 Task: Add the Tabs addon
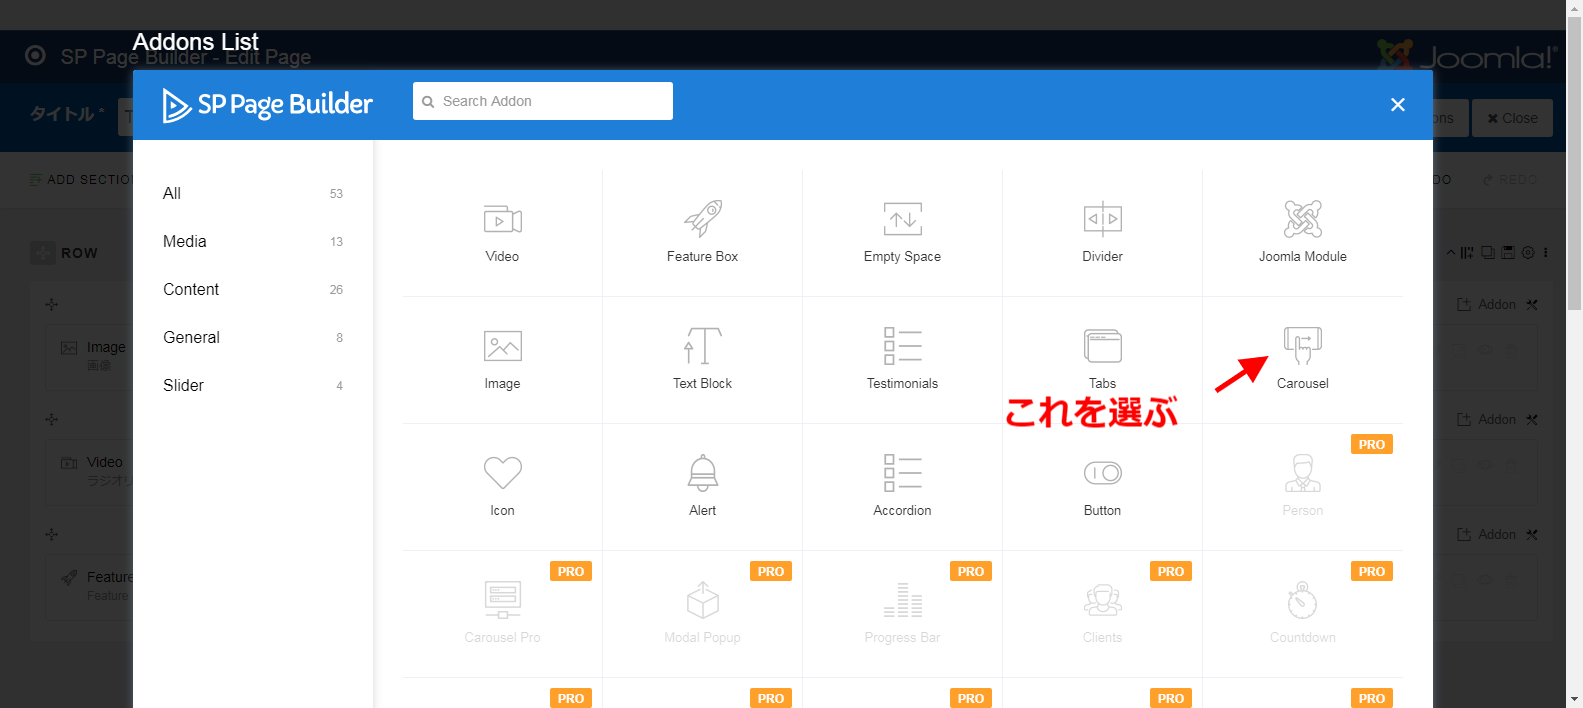coord(1102,360)
